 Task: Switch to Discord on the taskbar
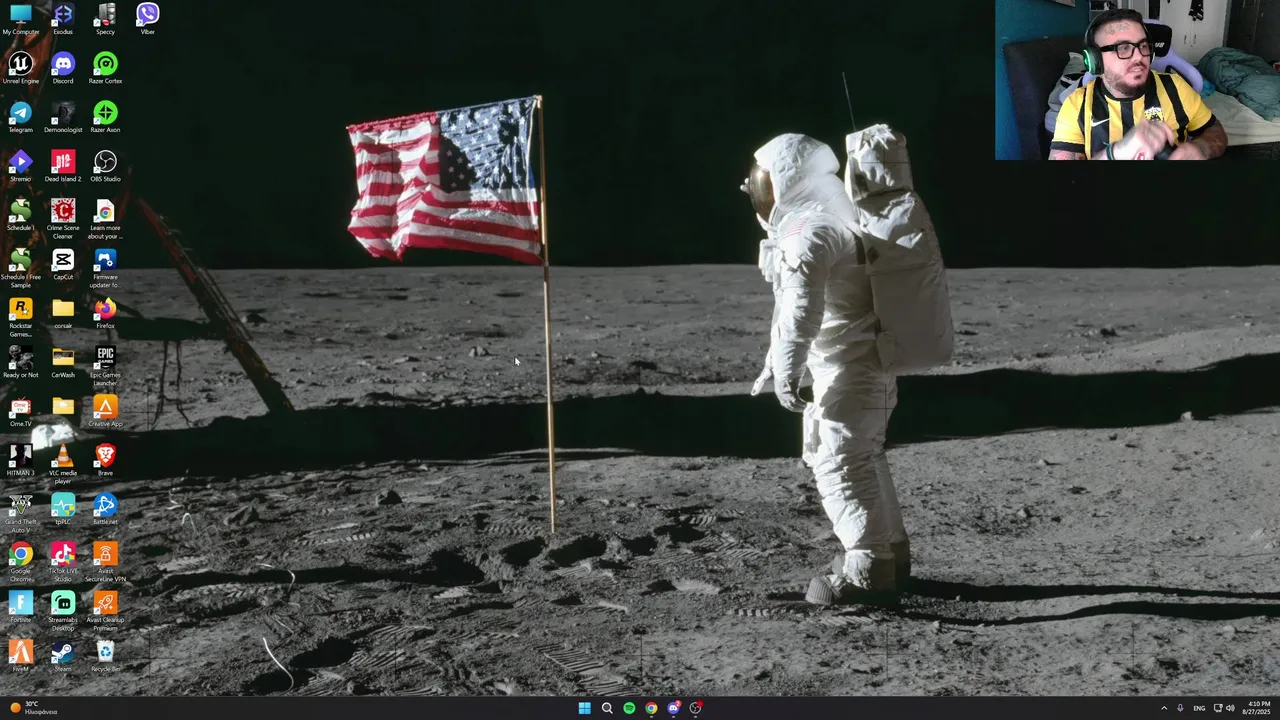(673, 708)
